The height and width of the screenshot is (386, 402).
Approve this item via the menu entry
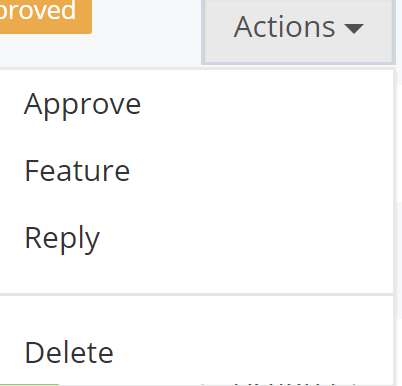197,104
